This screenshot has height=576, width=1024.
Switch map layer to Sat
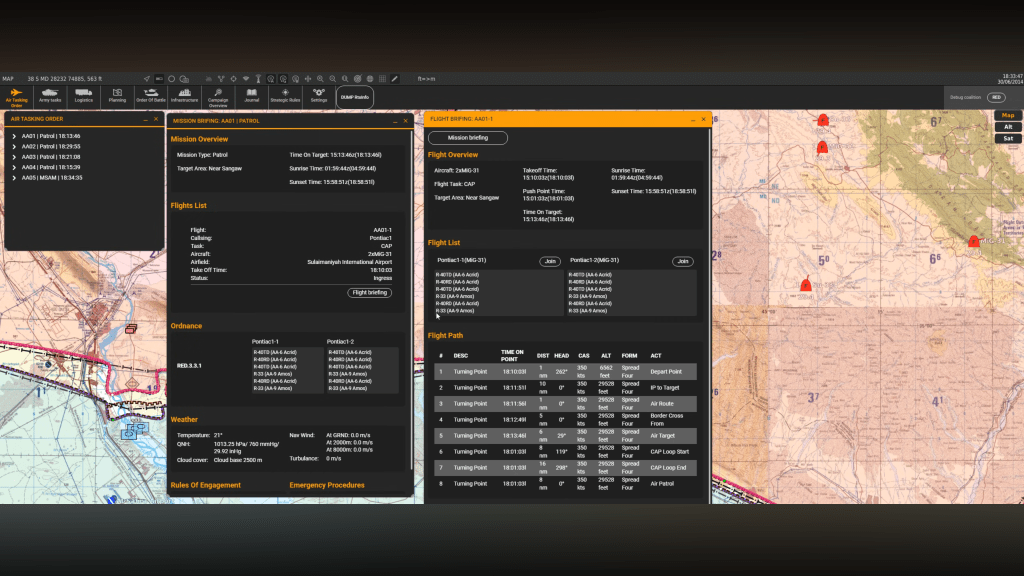1008,139
